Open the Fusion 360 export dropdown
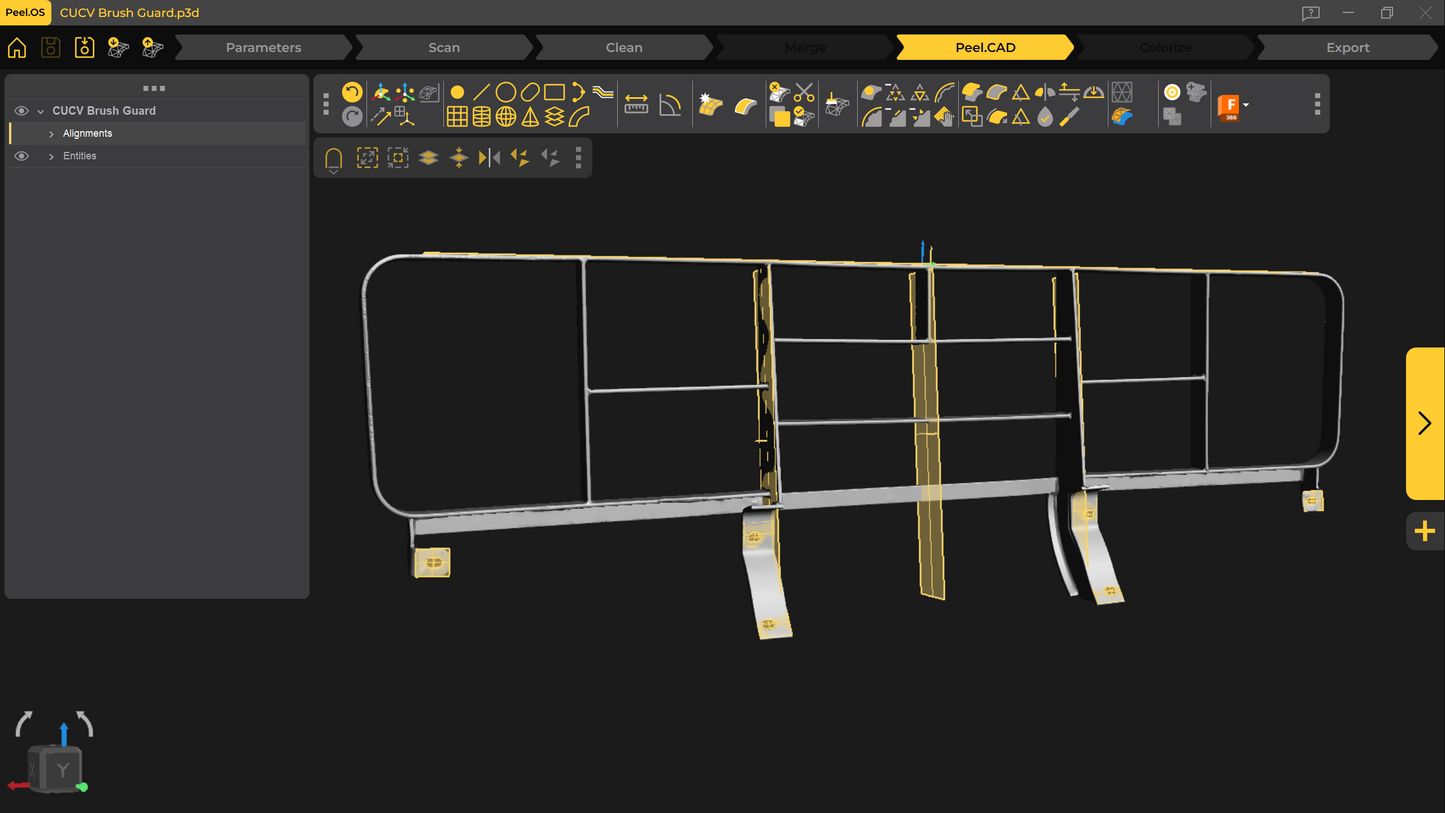This screenshot has width=1445, height=813. [x=1245, y=105]
